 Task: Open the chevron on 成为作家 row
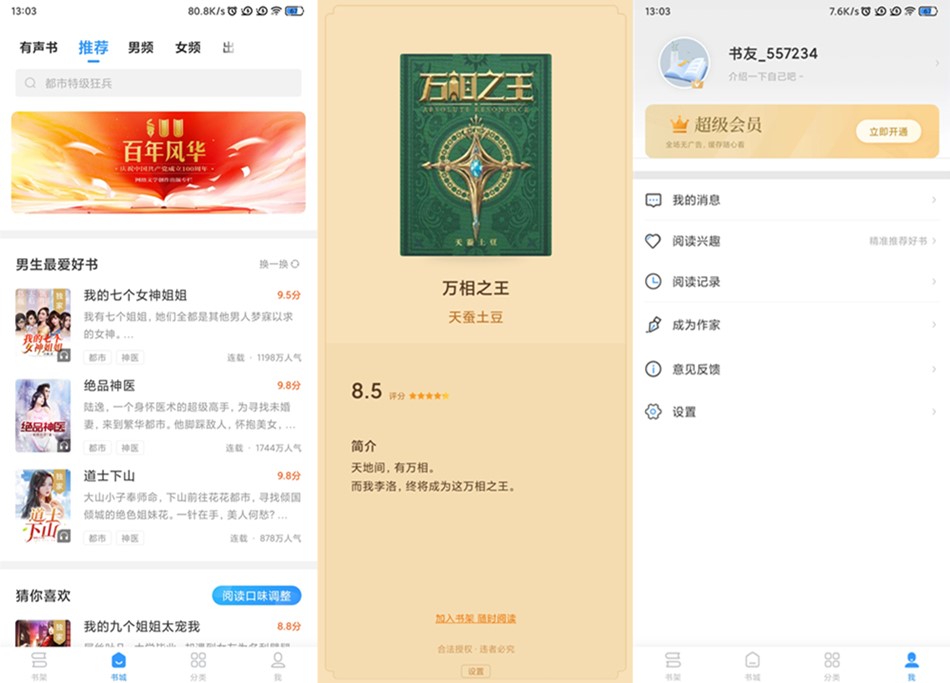coord(934,325)
